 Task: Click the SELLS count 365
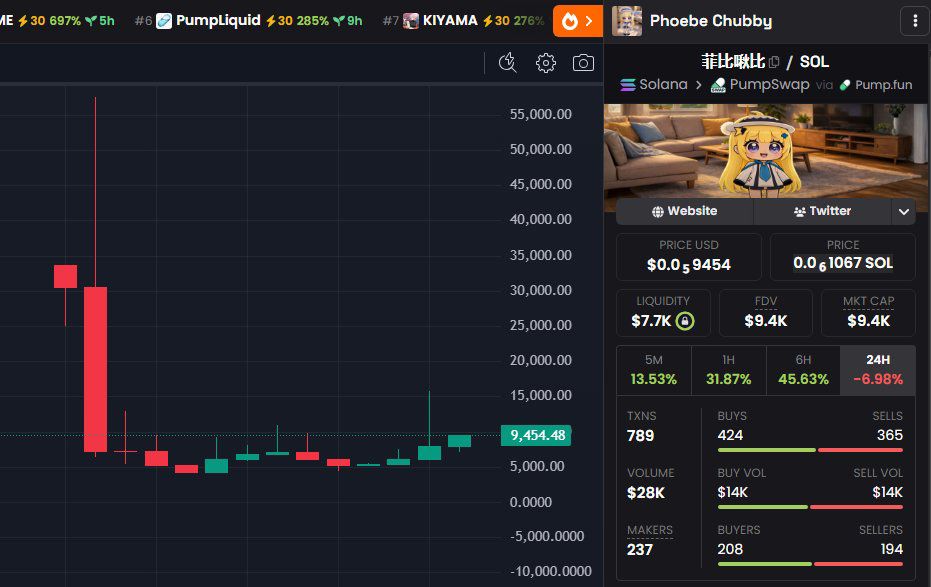pos(889,435)
